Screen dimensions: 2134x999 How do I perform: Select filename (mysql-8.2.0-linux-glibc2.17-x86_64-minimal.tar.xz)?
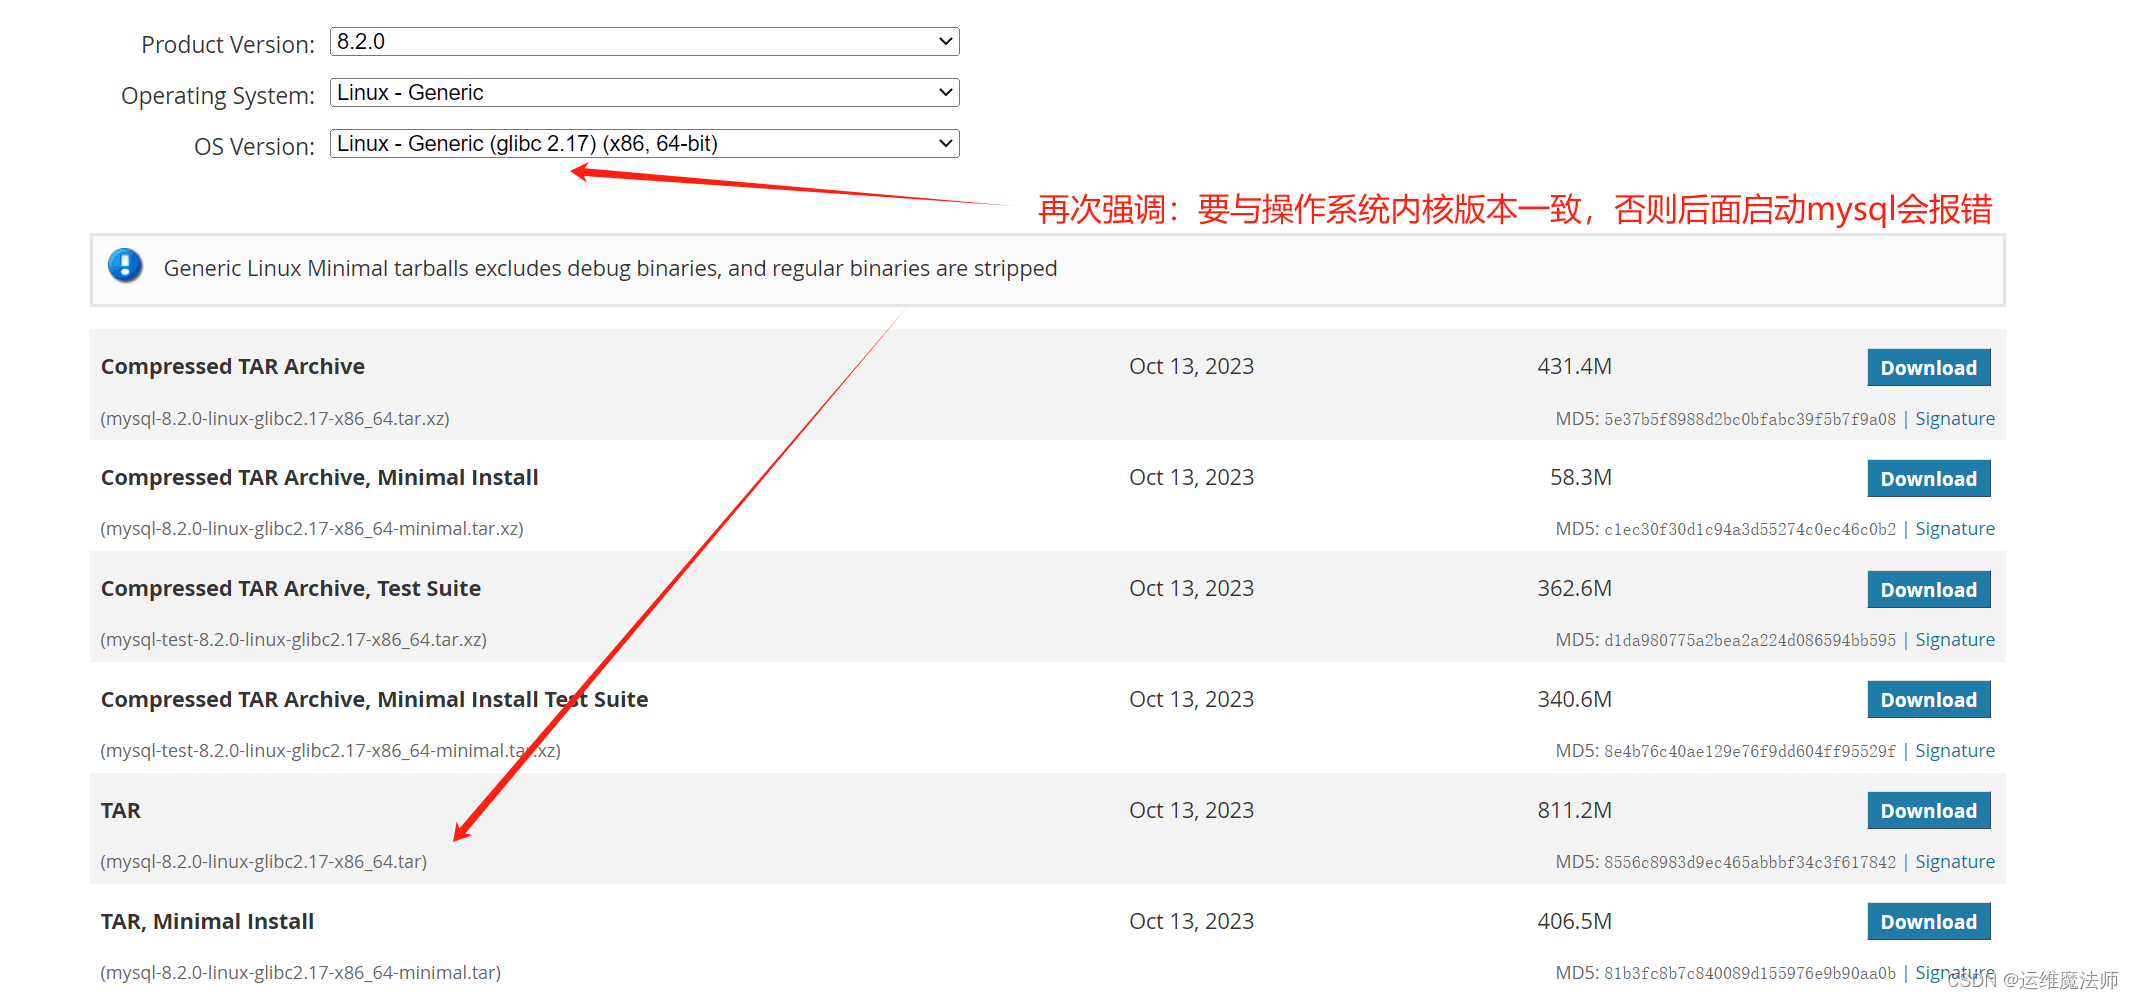[x=312, y=529]
